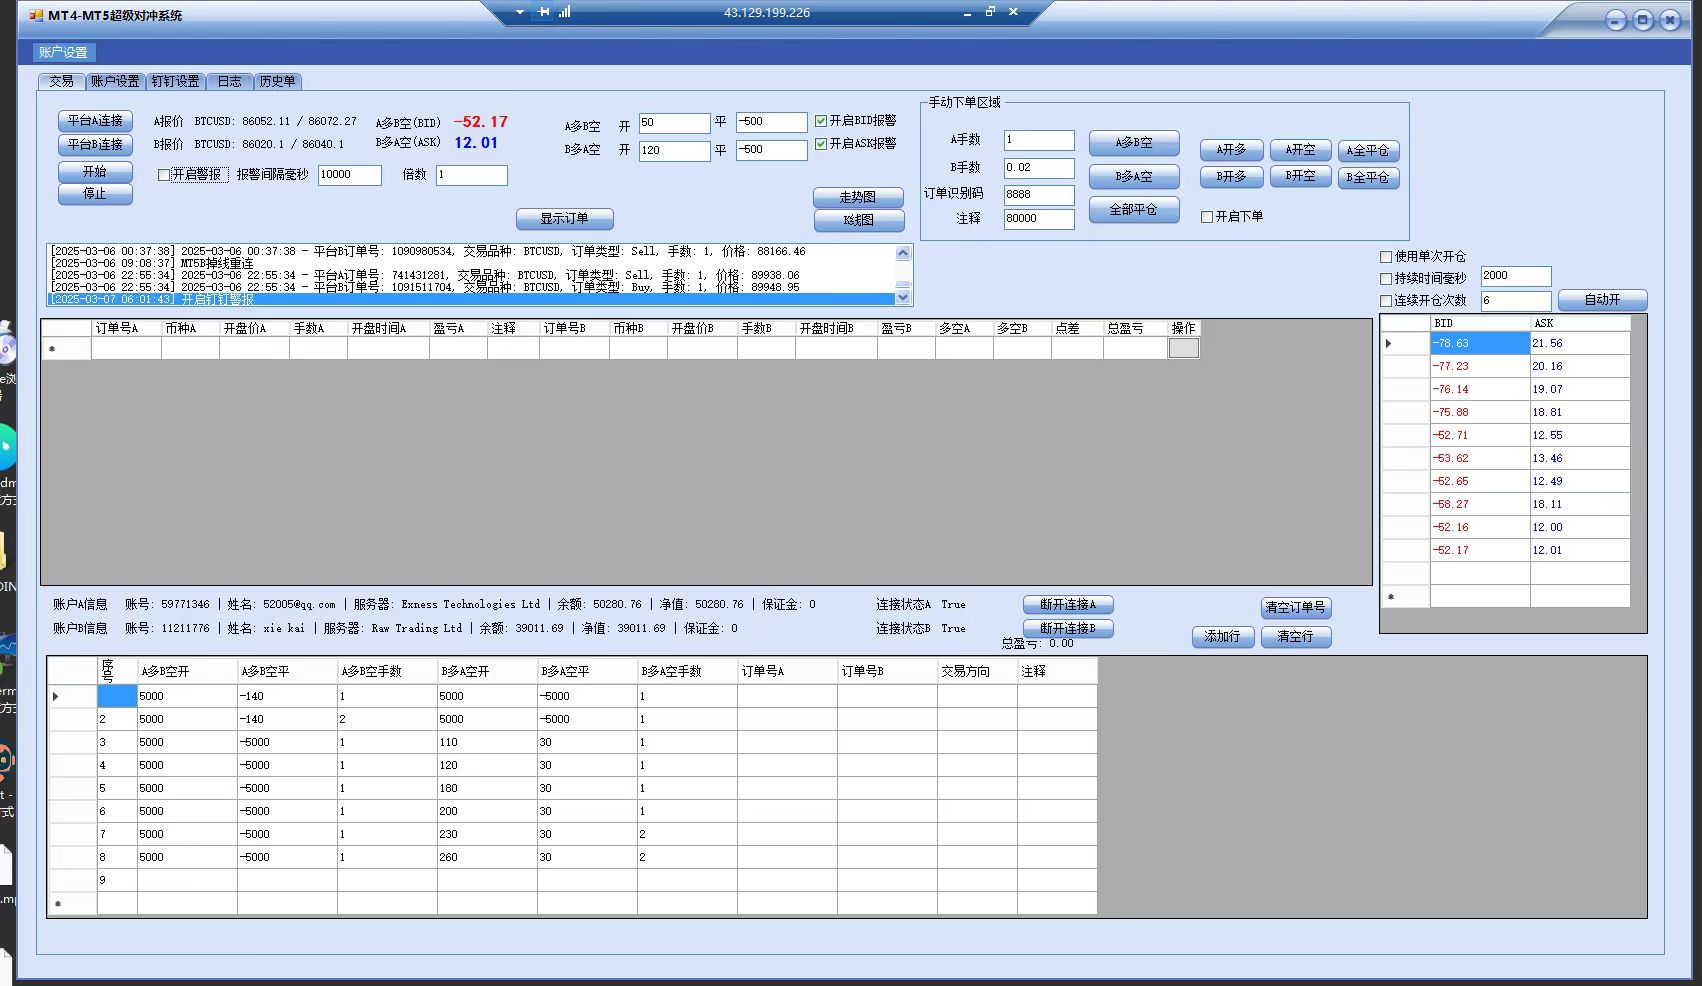Click the signal strength icon in connection bar

pyautogui.click(x=565, y=12)
